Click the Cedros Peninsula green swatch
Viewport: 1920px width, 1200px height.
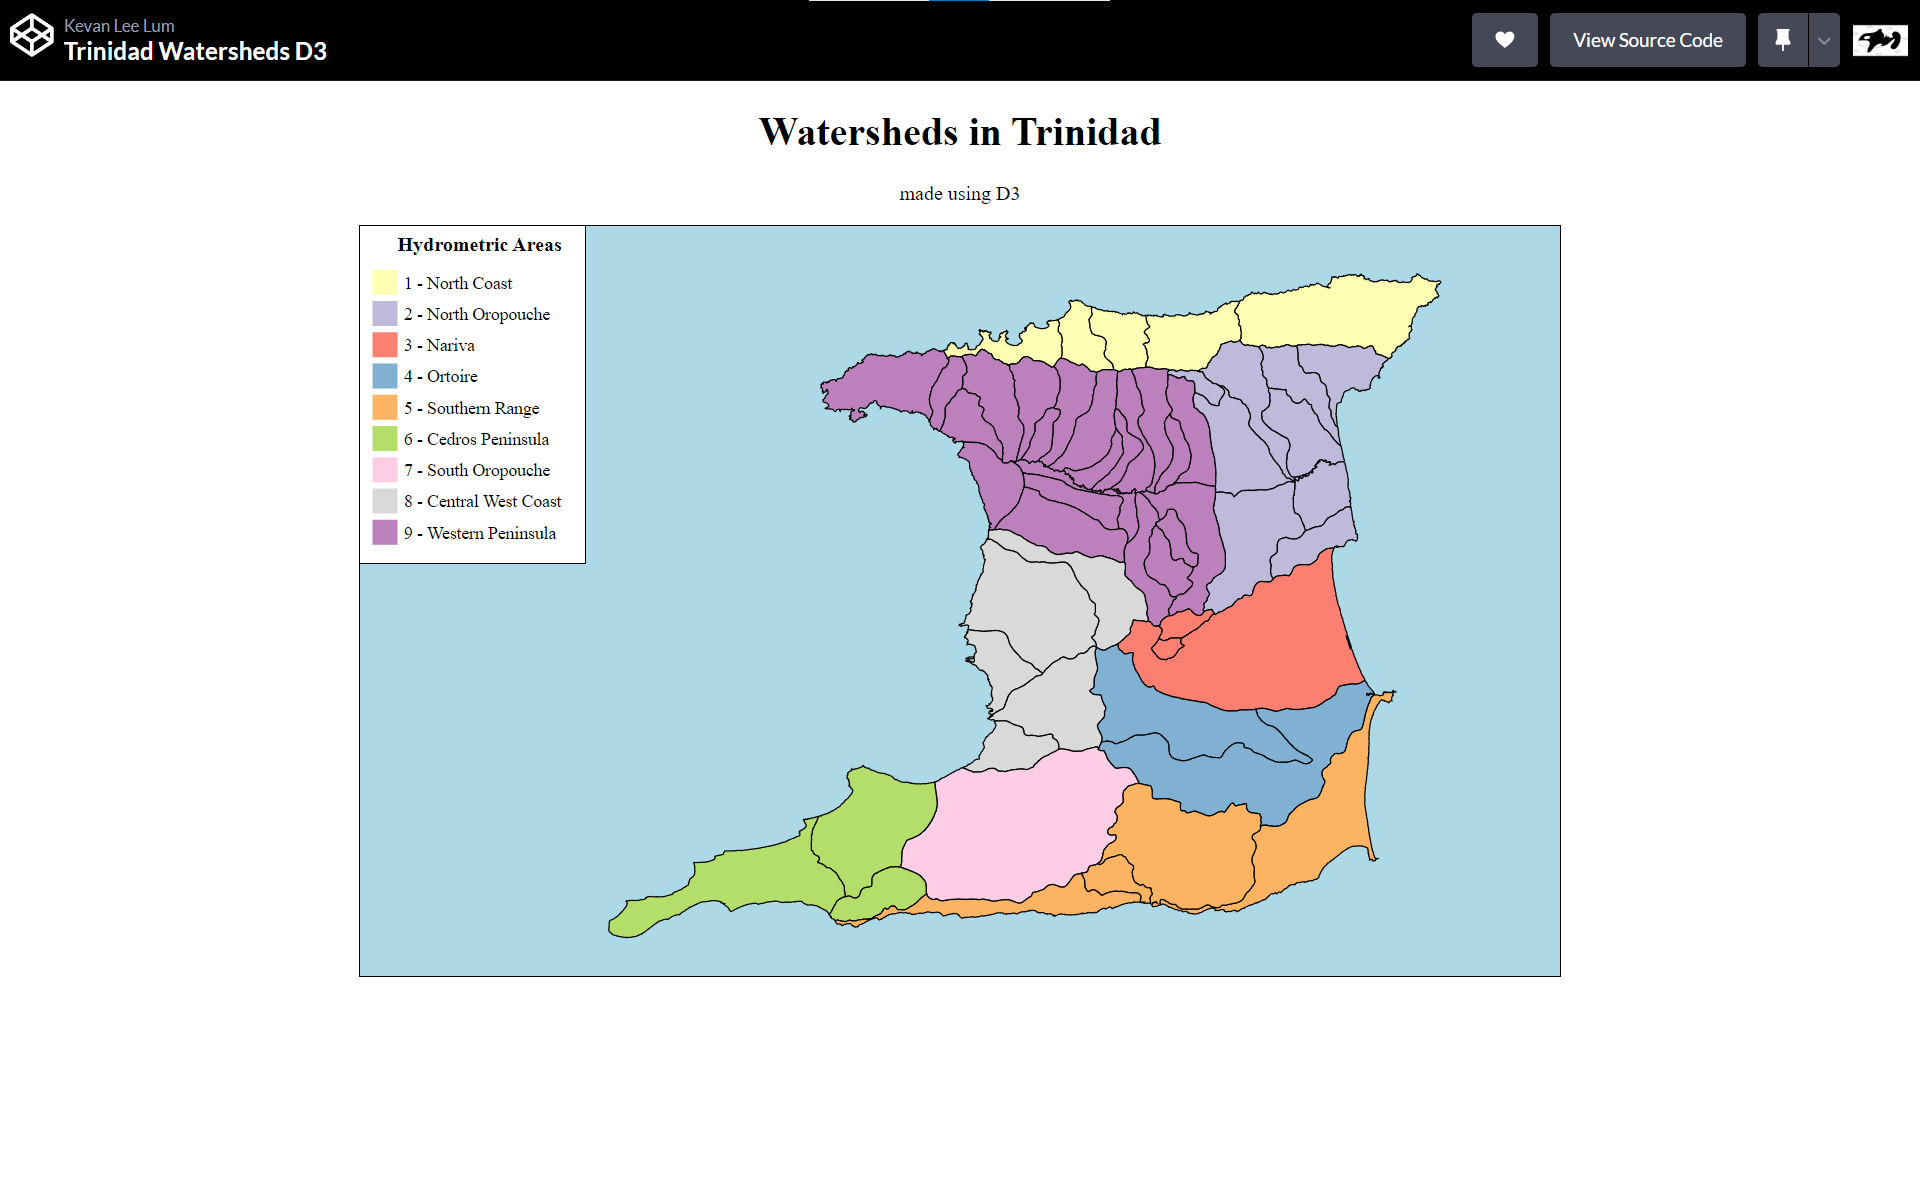coord(385,438)
